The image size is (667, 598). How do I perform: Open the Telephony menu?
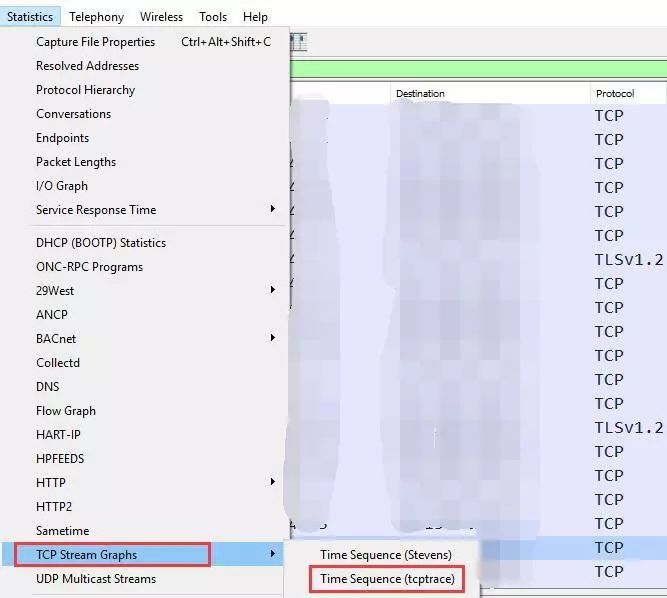point(97,17)
